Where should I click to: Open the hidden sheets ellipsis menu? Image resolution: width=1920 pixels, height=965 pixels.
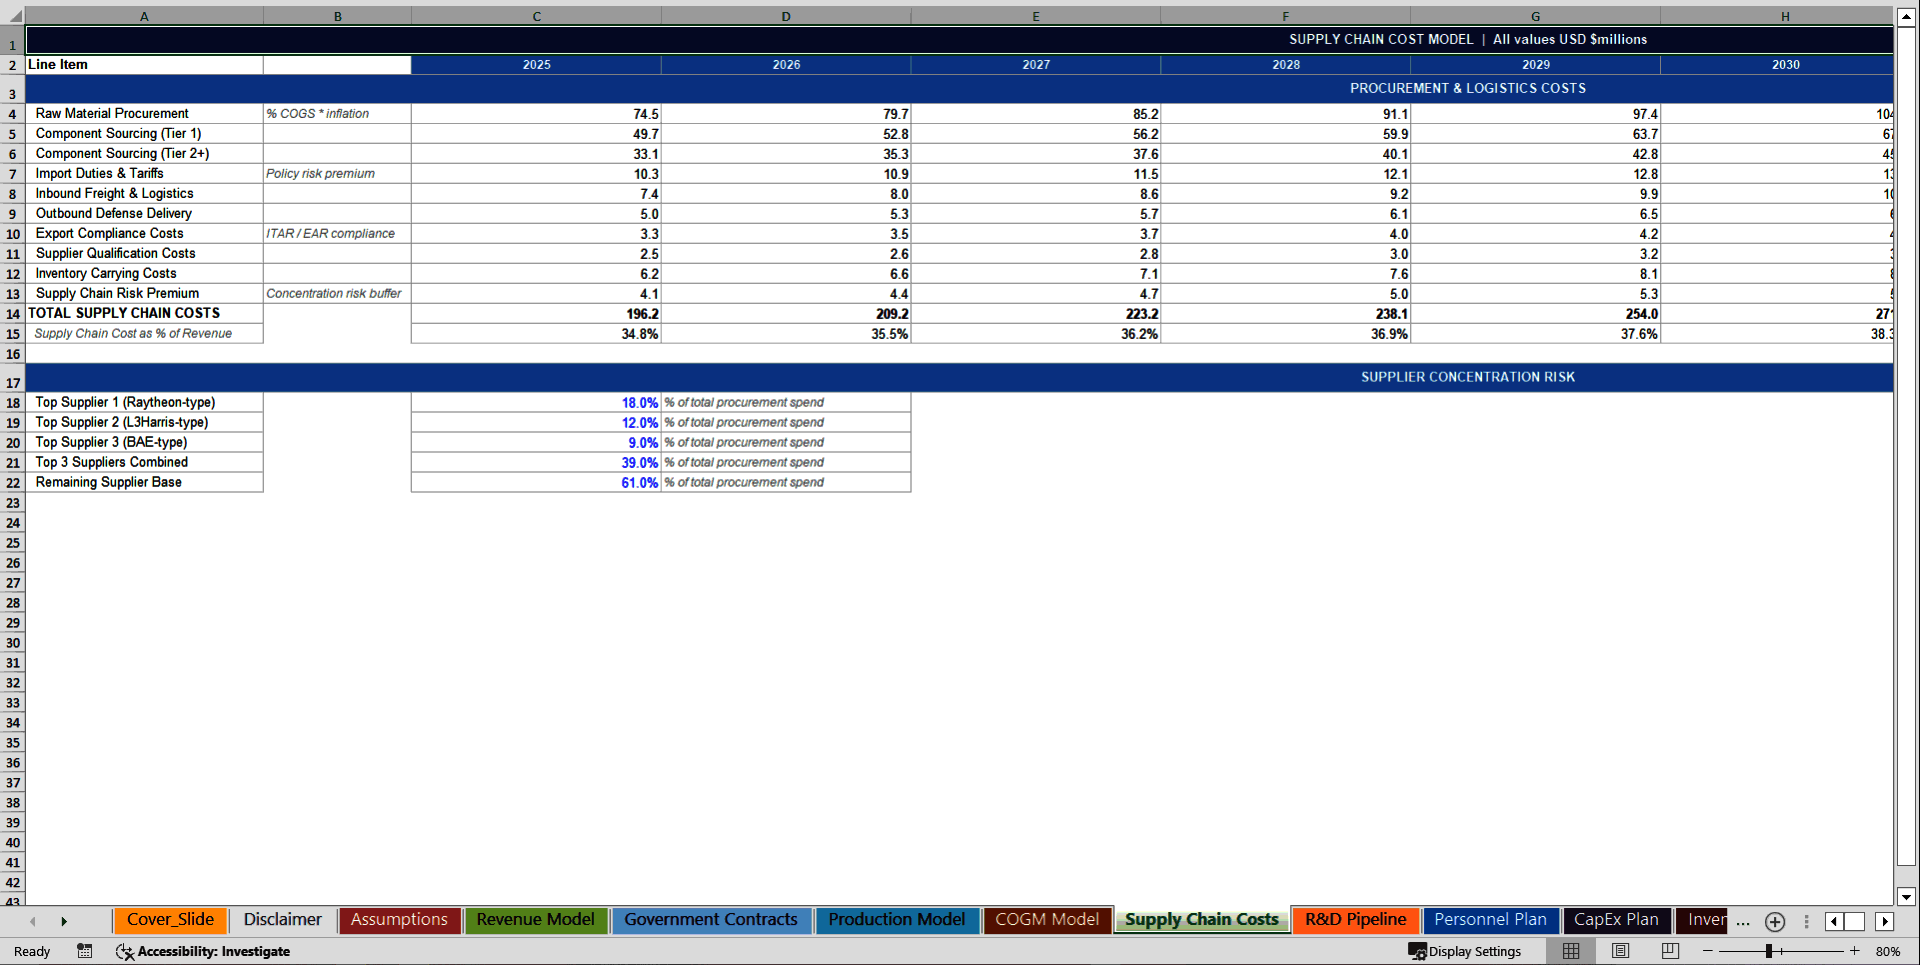1743,922
